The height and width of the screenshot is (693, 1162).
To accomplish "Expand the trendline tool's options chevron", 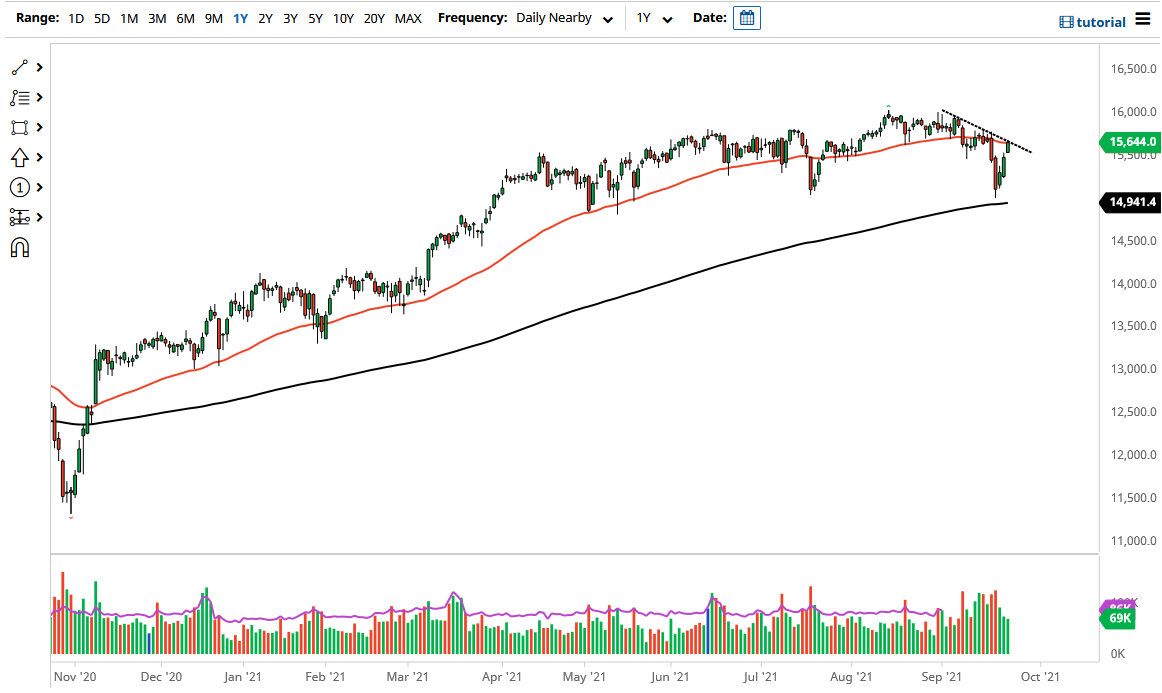I will [x=38, y=67].
